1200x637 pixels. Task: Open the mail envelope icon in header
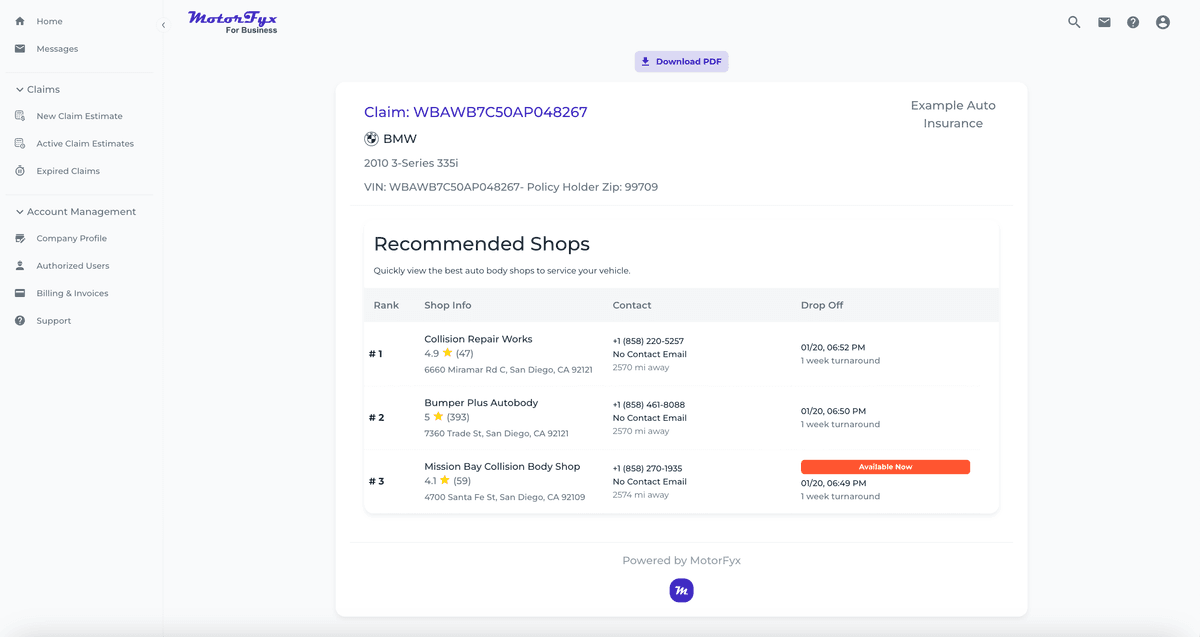[1104, 22]
